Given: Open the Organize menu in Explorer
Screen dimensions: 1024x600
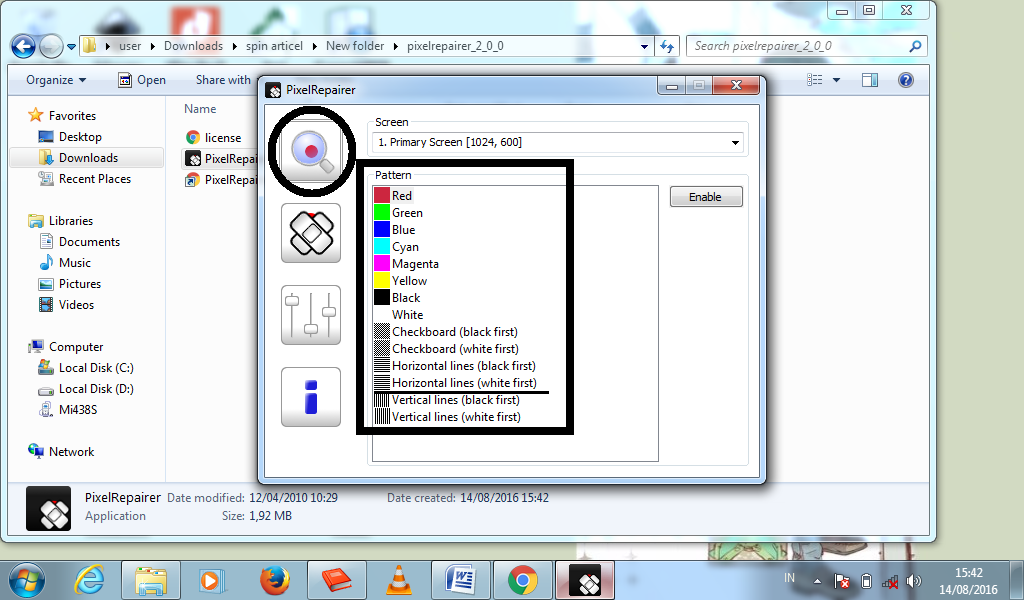Looking at the screenshot, I should [x=56, y=80].
